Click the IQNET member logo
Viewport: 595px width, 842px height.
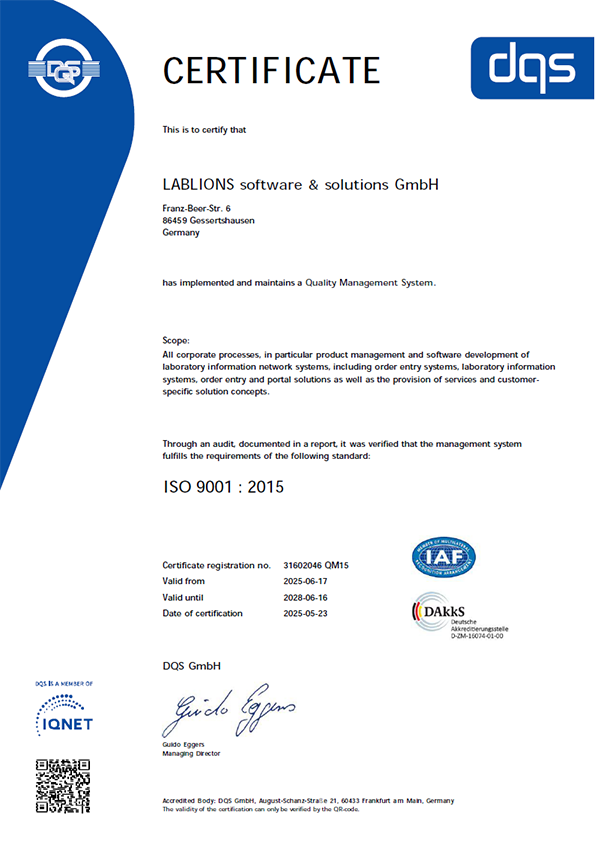[64, 715]
